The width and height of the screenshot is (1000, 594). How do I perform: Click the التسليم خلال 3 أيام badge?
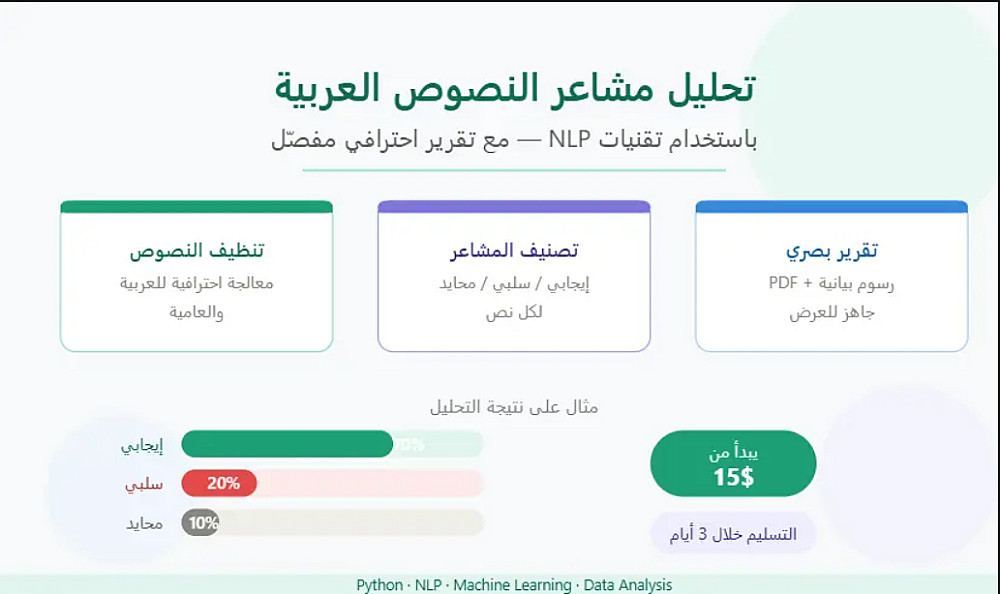click(x=733, y=533)
